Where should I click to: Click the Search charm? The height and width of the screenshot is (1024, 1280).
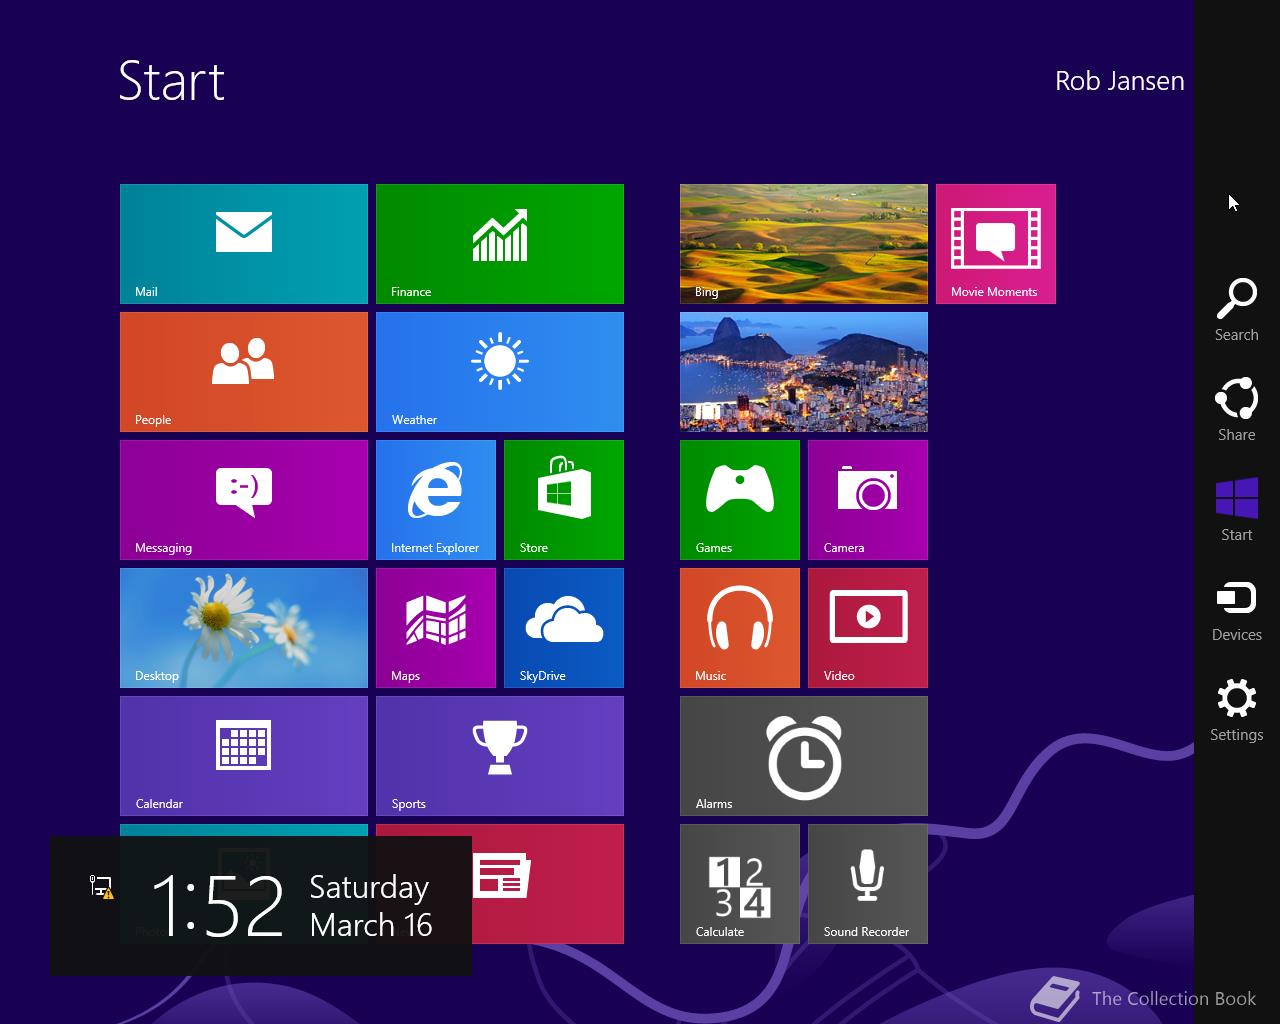(x=1237, y=310)
